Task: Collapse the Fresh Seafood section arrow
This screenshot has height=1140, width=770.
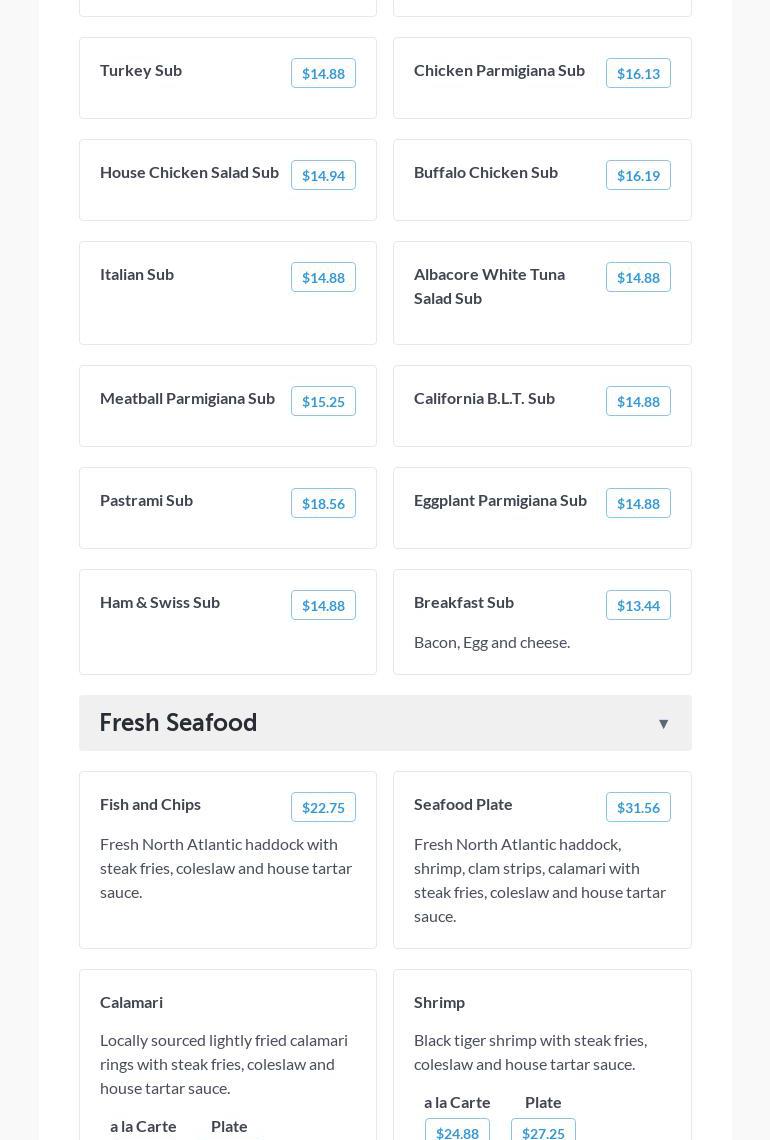Action: click(x=663, y=723)
